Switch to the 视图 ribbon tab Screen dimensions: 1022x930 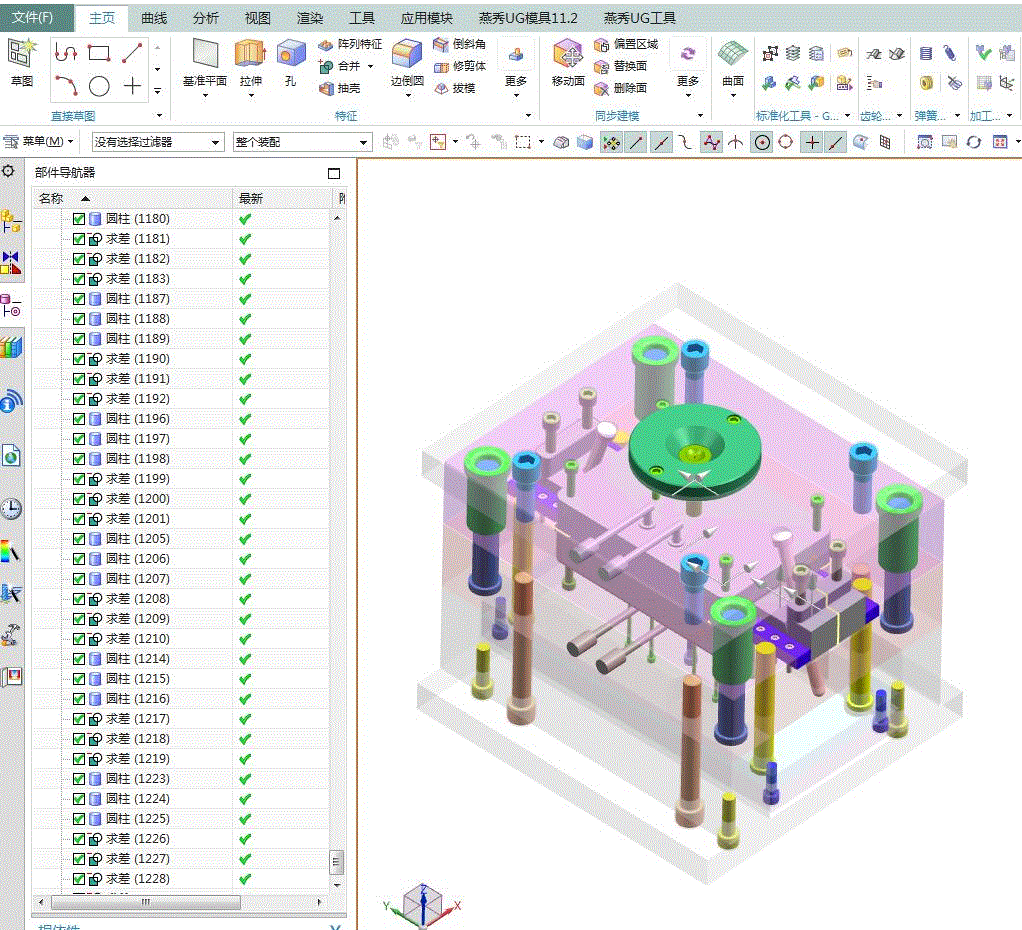257,18
